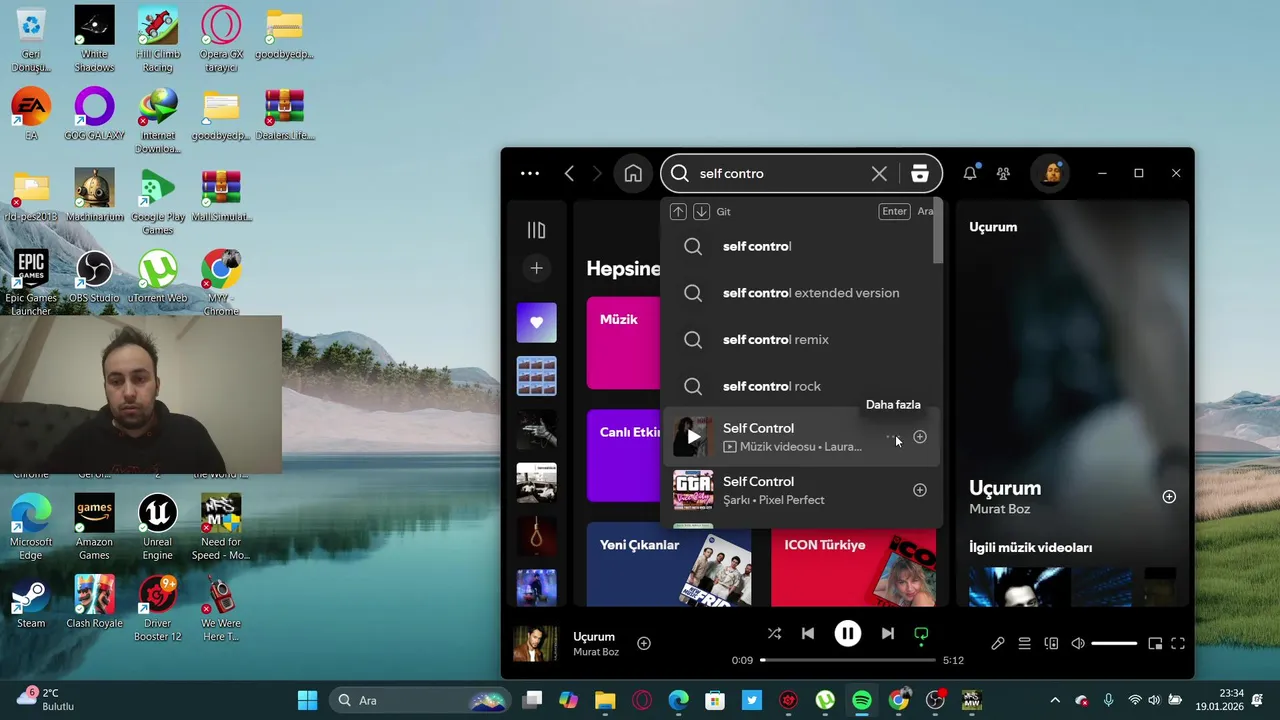Screen dimensions: 1280x720
Task: Select the 'self control' search suggestion
Action: point(802,246)
